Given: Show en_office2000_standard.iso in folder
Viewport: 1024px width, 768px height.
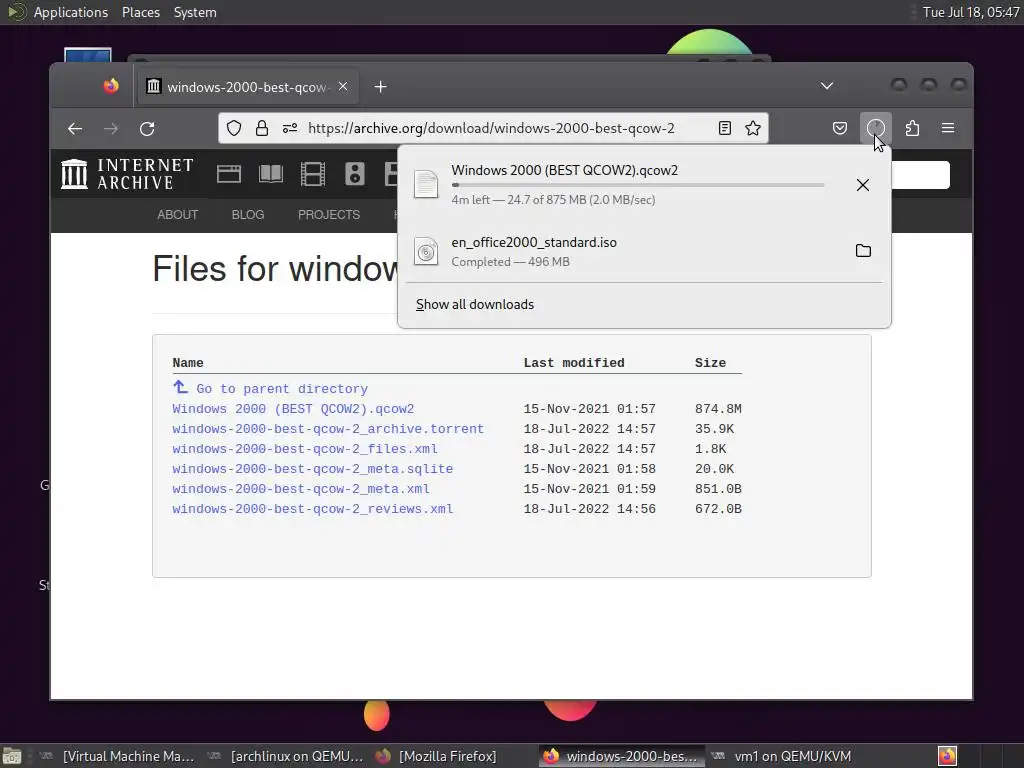Looking at the screenshot, I should click(x=863, y=251).
